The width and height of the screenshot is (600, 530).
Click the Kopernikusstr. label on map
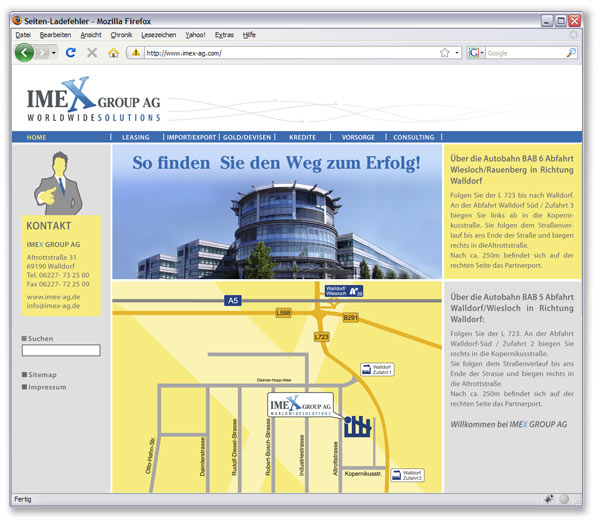click(x=363, y=474)
